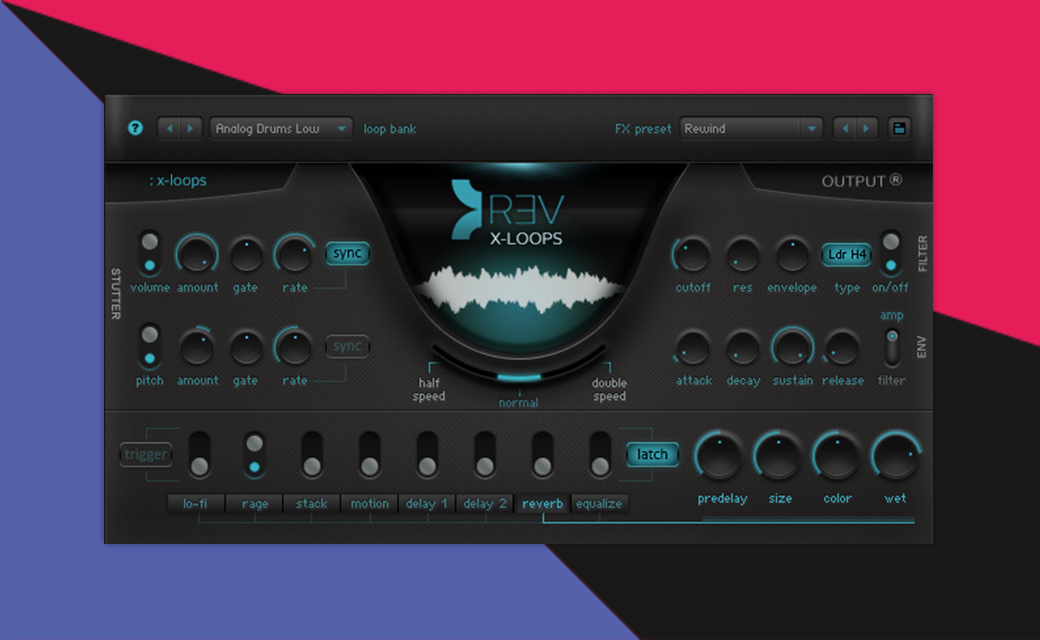Click the reverb color knob
Image resolution: width=1040 pixels, height=640 pixels.
(837, 457)
